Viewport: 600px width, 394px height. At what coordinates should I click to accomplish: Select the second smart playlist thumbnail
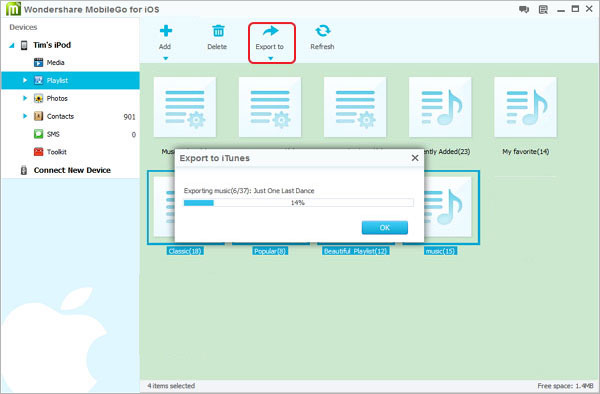click(270, 107)
